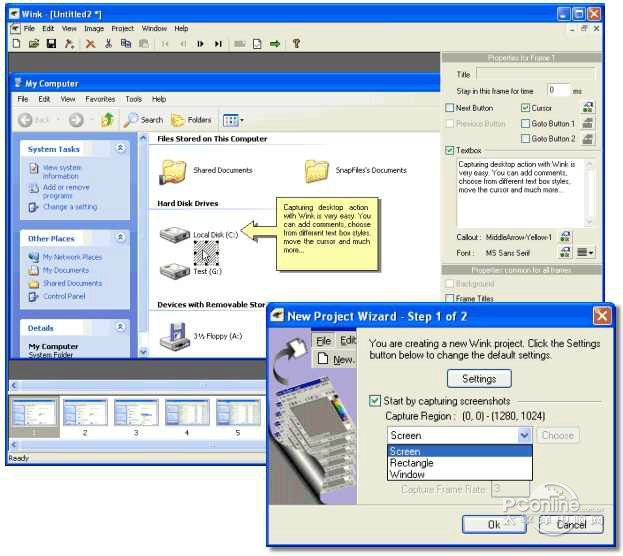The height and width of the screenshot is (556, 623).
Task: Enable the Next Button checkbox
Action: (x=450, y=108)
